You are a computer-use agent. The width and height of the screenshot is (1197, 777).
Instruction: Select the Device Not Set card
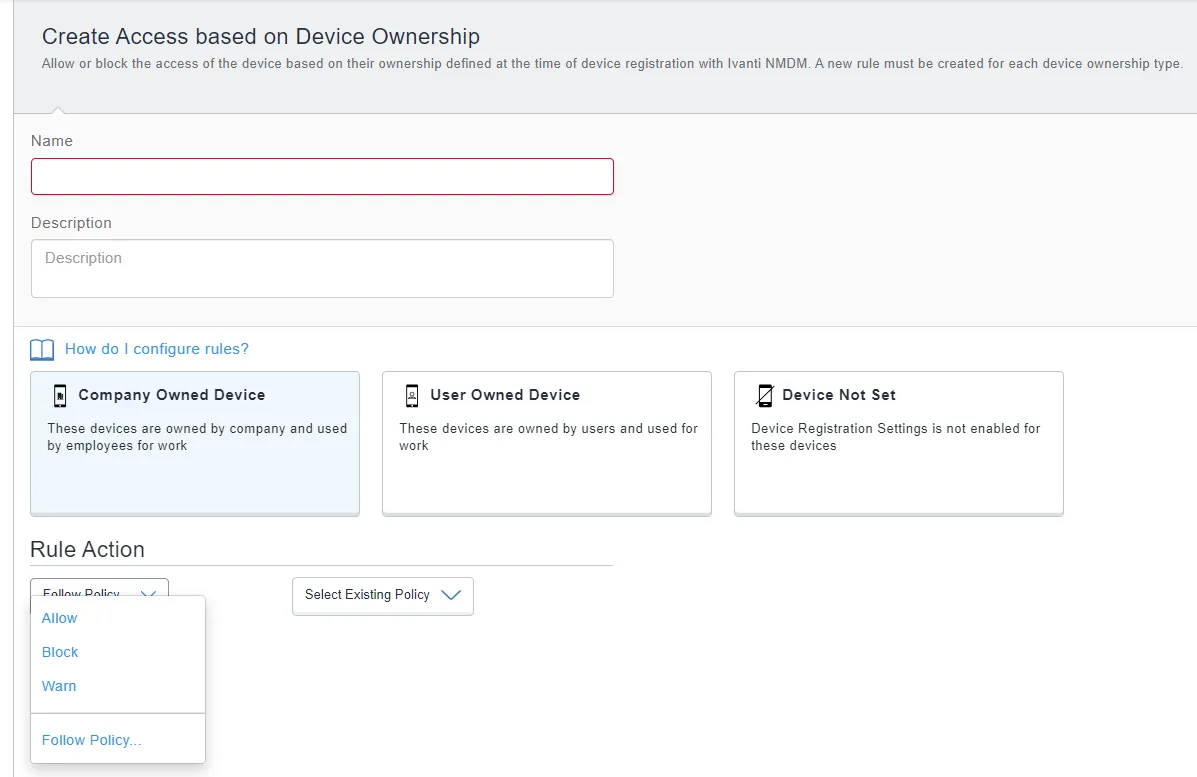tap(899, 443)
